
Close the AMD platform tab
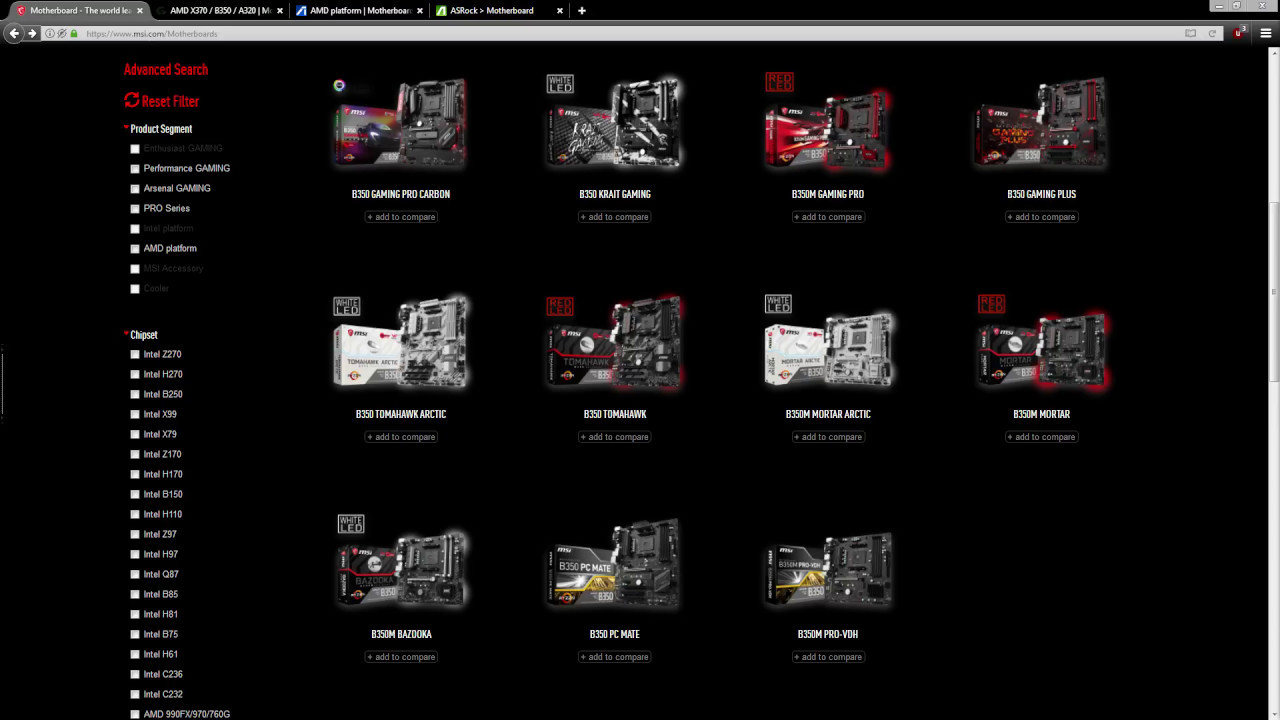tap(418, 10)
